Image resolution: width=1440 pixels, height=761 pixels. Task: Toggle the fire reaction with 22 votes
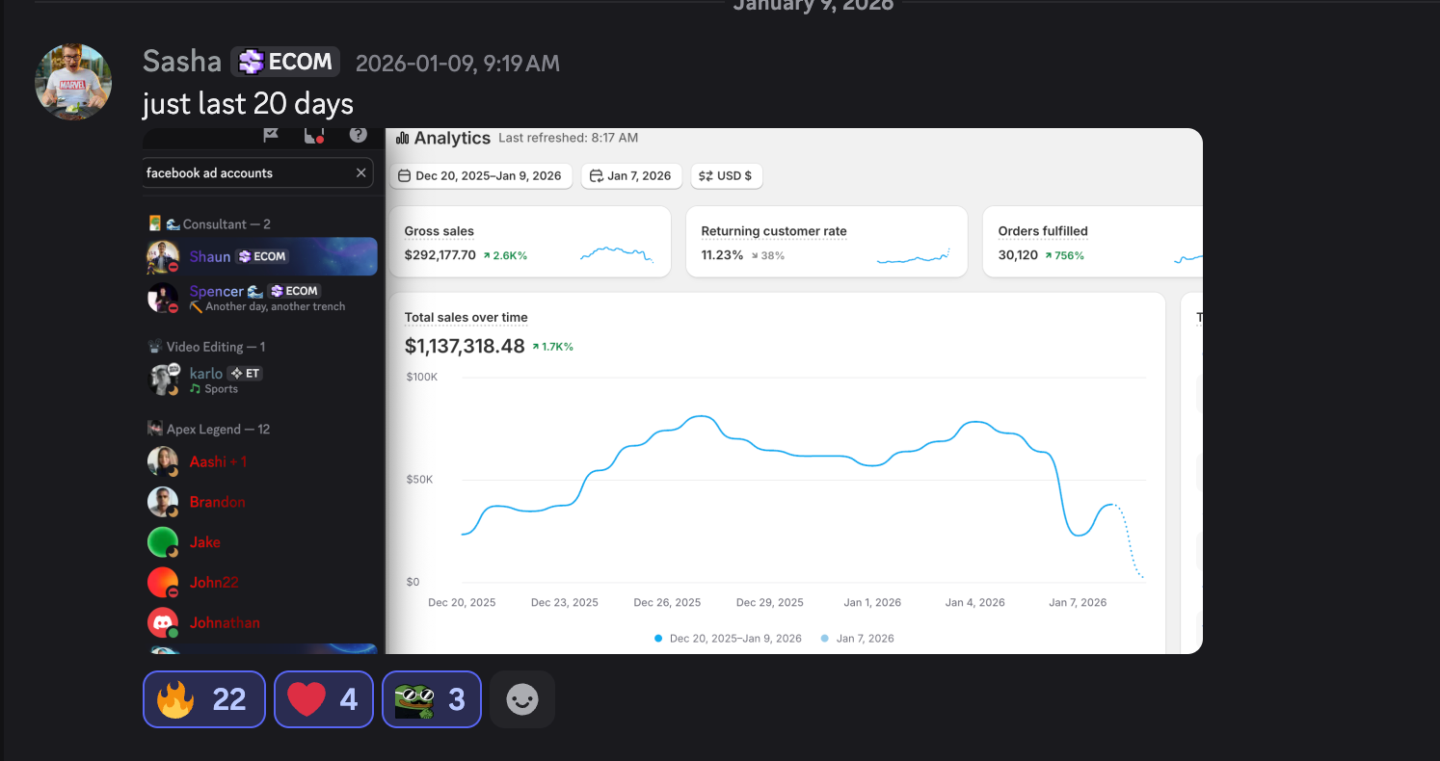pyautogui.click(x=204, y=699)
